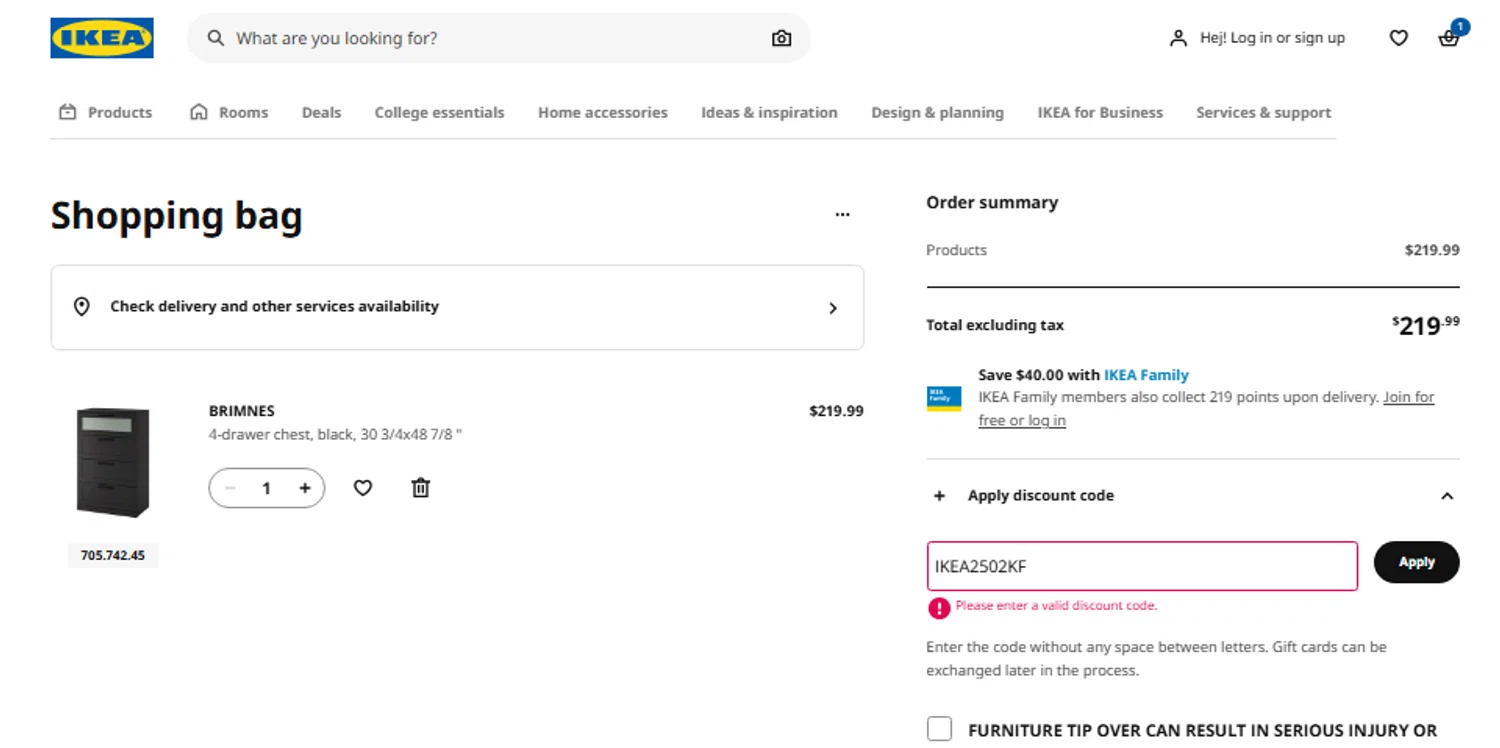Open IKEA for Business
Image resolution: width=1500 pixels, height=748 pixels.
click(x=1100, y=112)
